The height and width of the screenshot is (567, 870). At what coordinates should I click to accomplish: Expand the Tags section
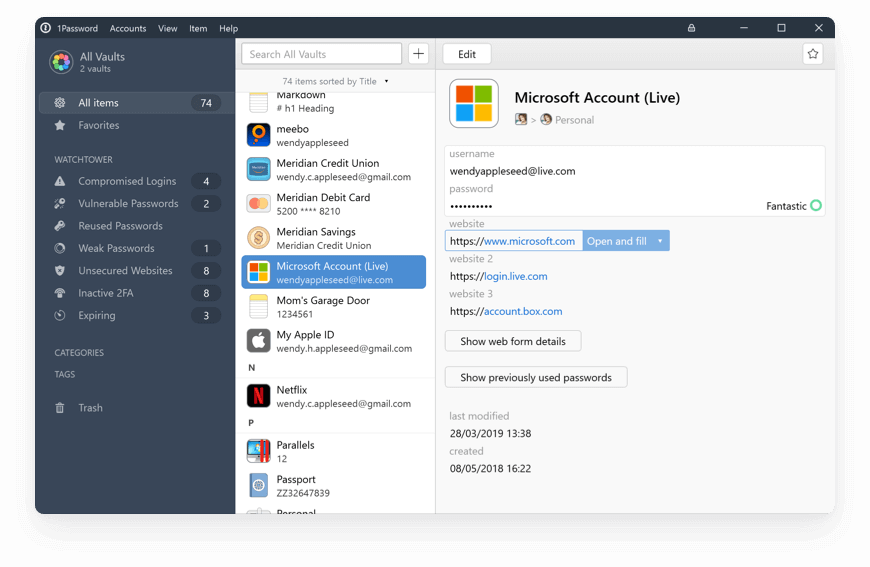pos(65,374)
